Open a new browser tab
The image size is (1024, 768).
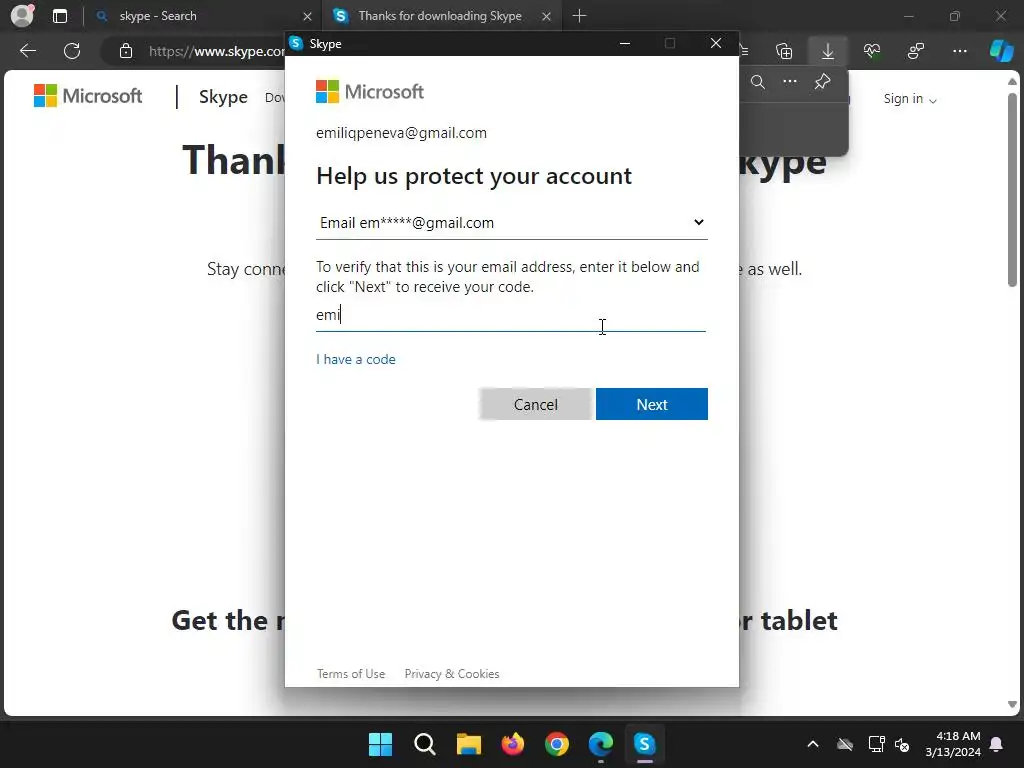point(579,16)
